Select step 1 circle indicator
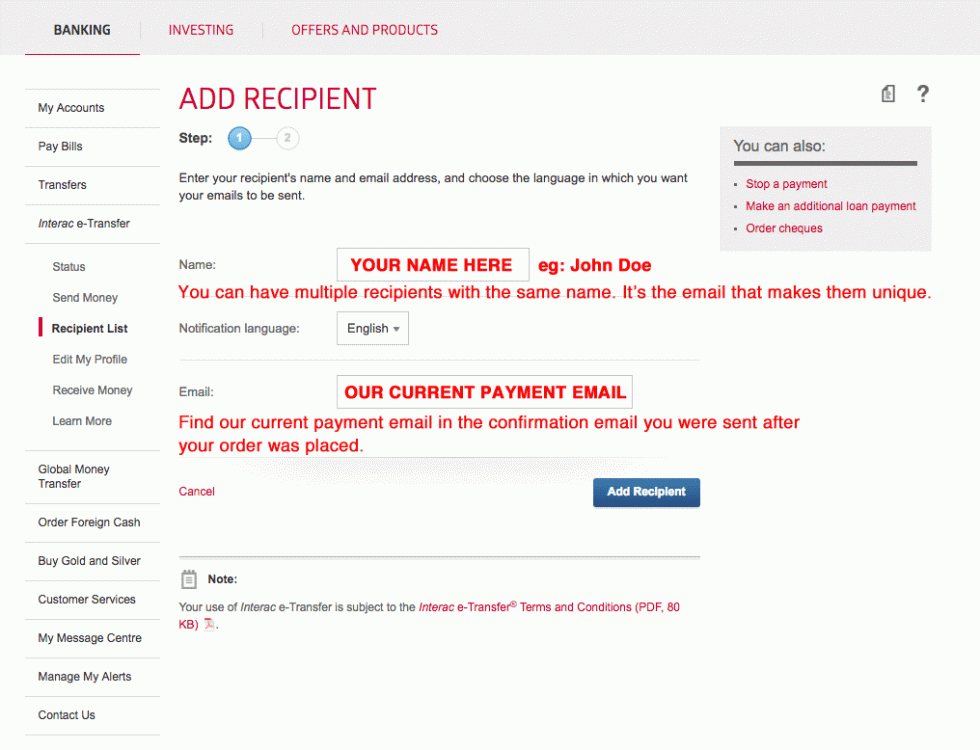 point(239,138)
